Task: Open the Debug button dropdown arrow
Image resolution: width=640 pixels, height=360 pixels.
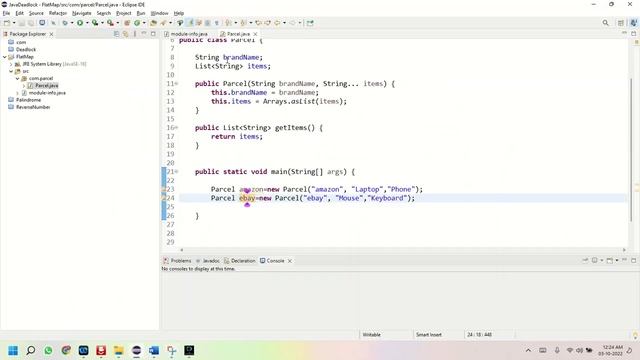Action: click(72, 23)
